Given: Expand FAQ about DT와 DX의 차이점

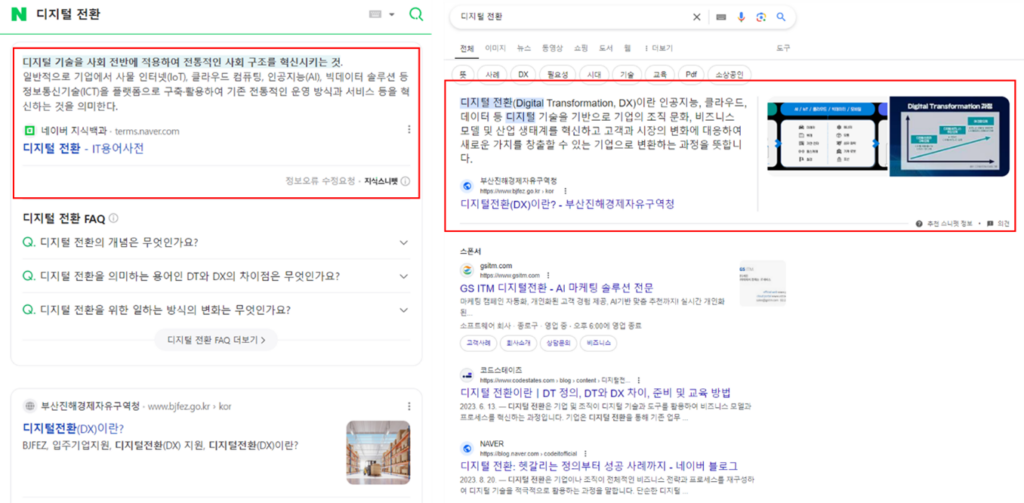Looking at the screenshot, I should click(x=216, y=276).
